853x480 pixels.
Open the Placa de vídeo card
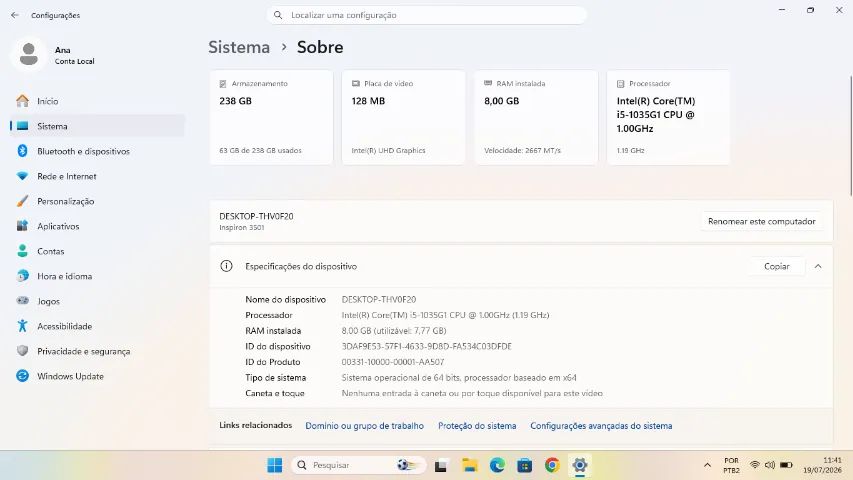404,117
